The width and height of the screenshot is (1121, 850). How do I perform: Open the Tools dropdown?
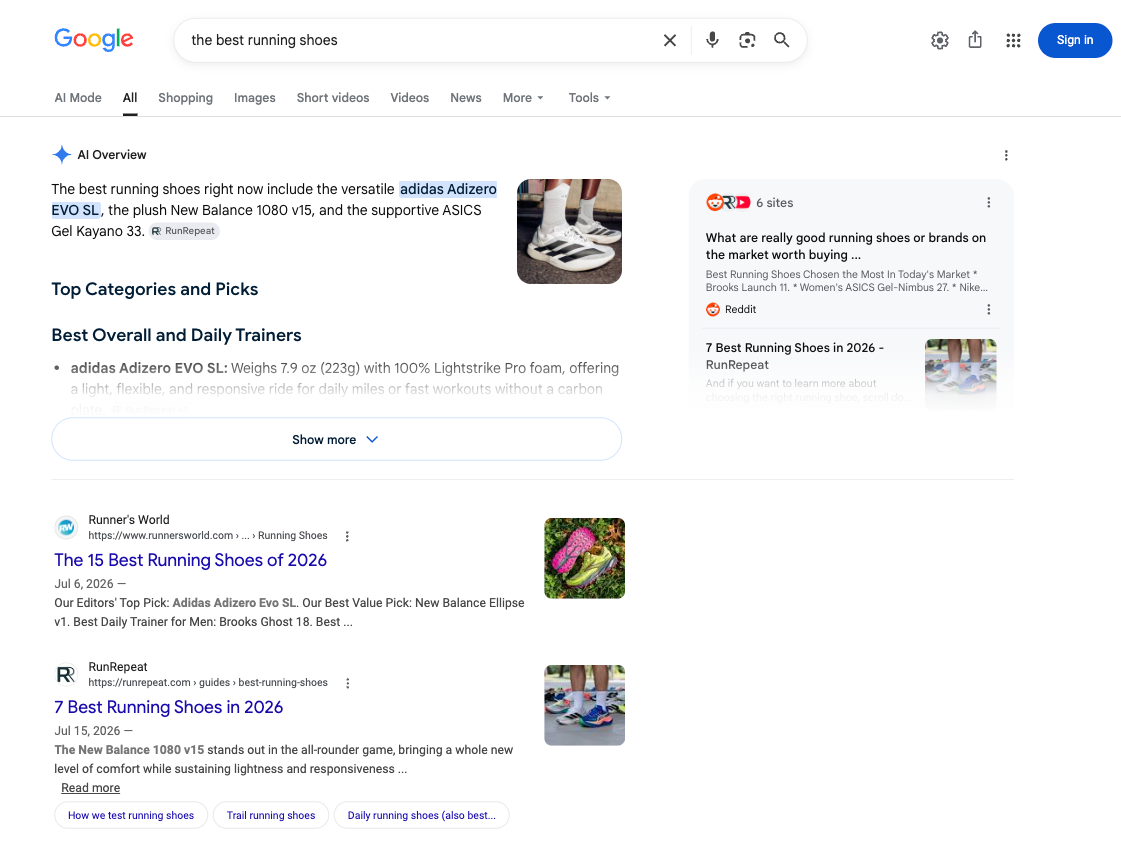pyautogui.click(x=589, y=98)
